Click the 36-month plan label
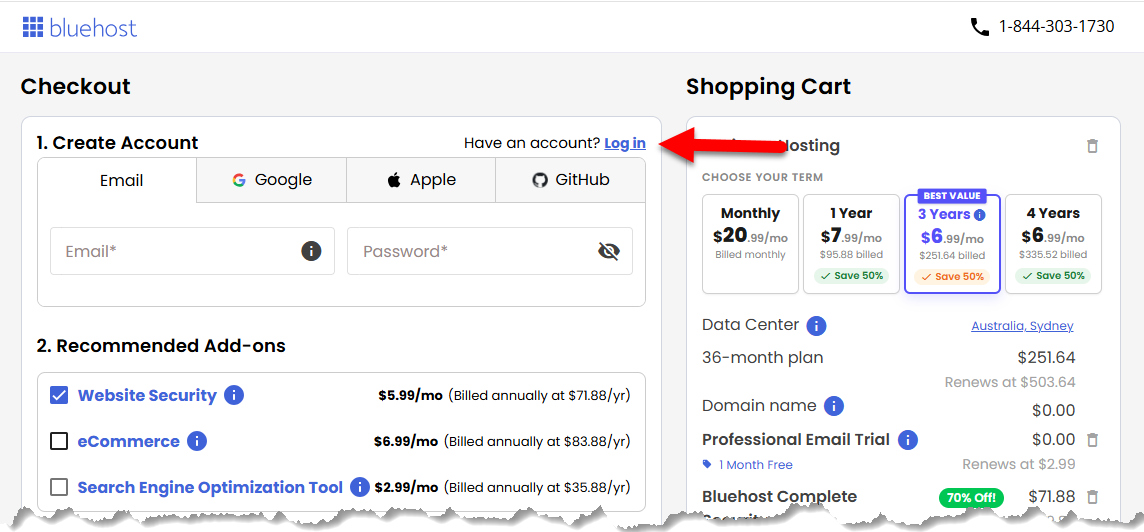The image size is (1144, 532). point(762,358)
